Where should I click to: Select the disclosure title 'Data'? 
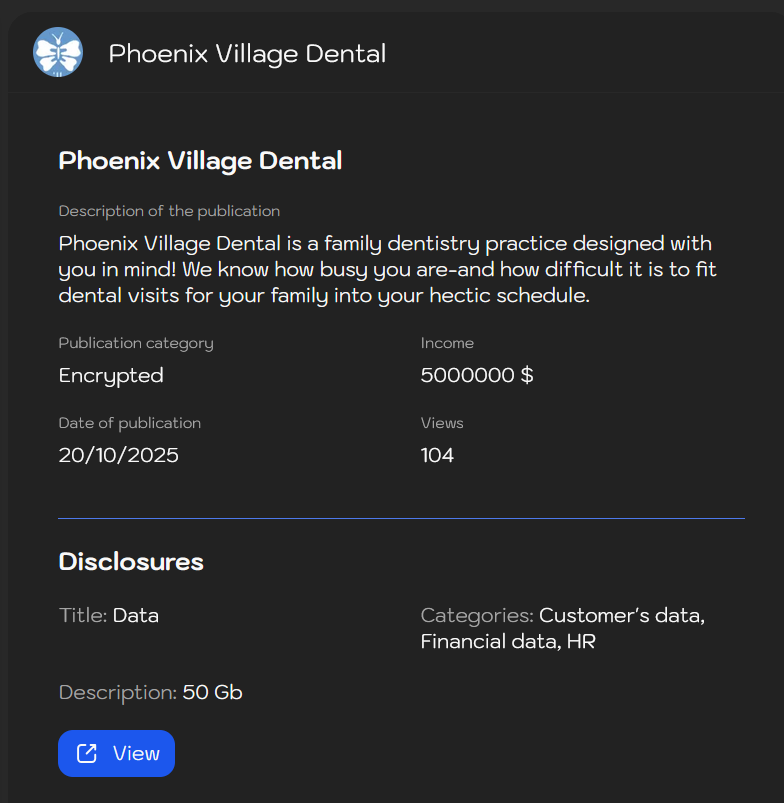tap(135, 615)
